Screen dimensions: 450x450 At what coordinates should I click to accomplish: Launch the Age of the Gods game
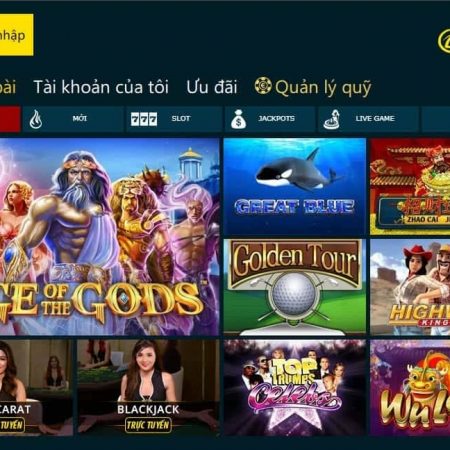click(x=109, y=237)
